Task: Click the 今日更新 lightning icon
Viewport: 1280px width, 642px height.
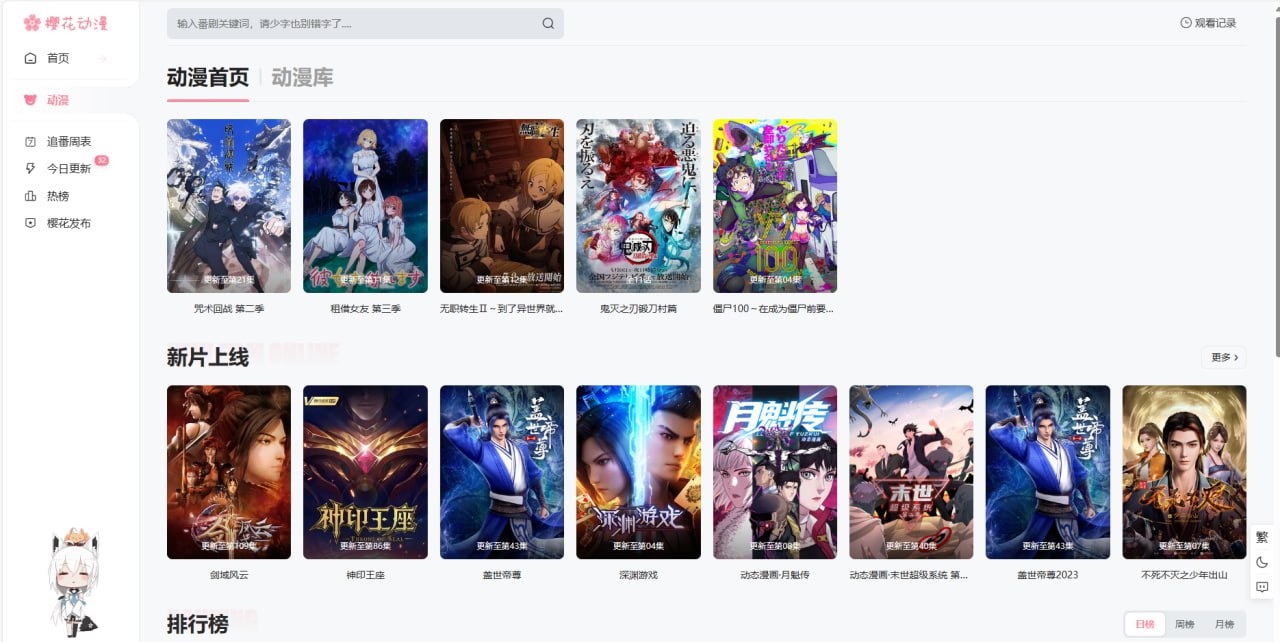Action: (x=30, y=169)
